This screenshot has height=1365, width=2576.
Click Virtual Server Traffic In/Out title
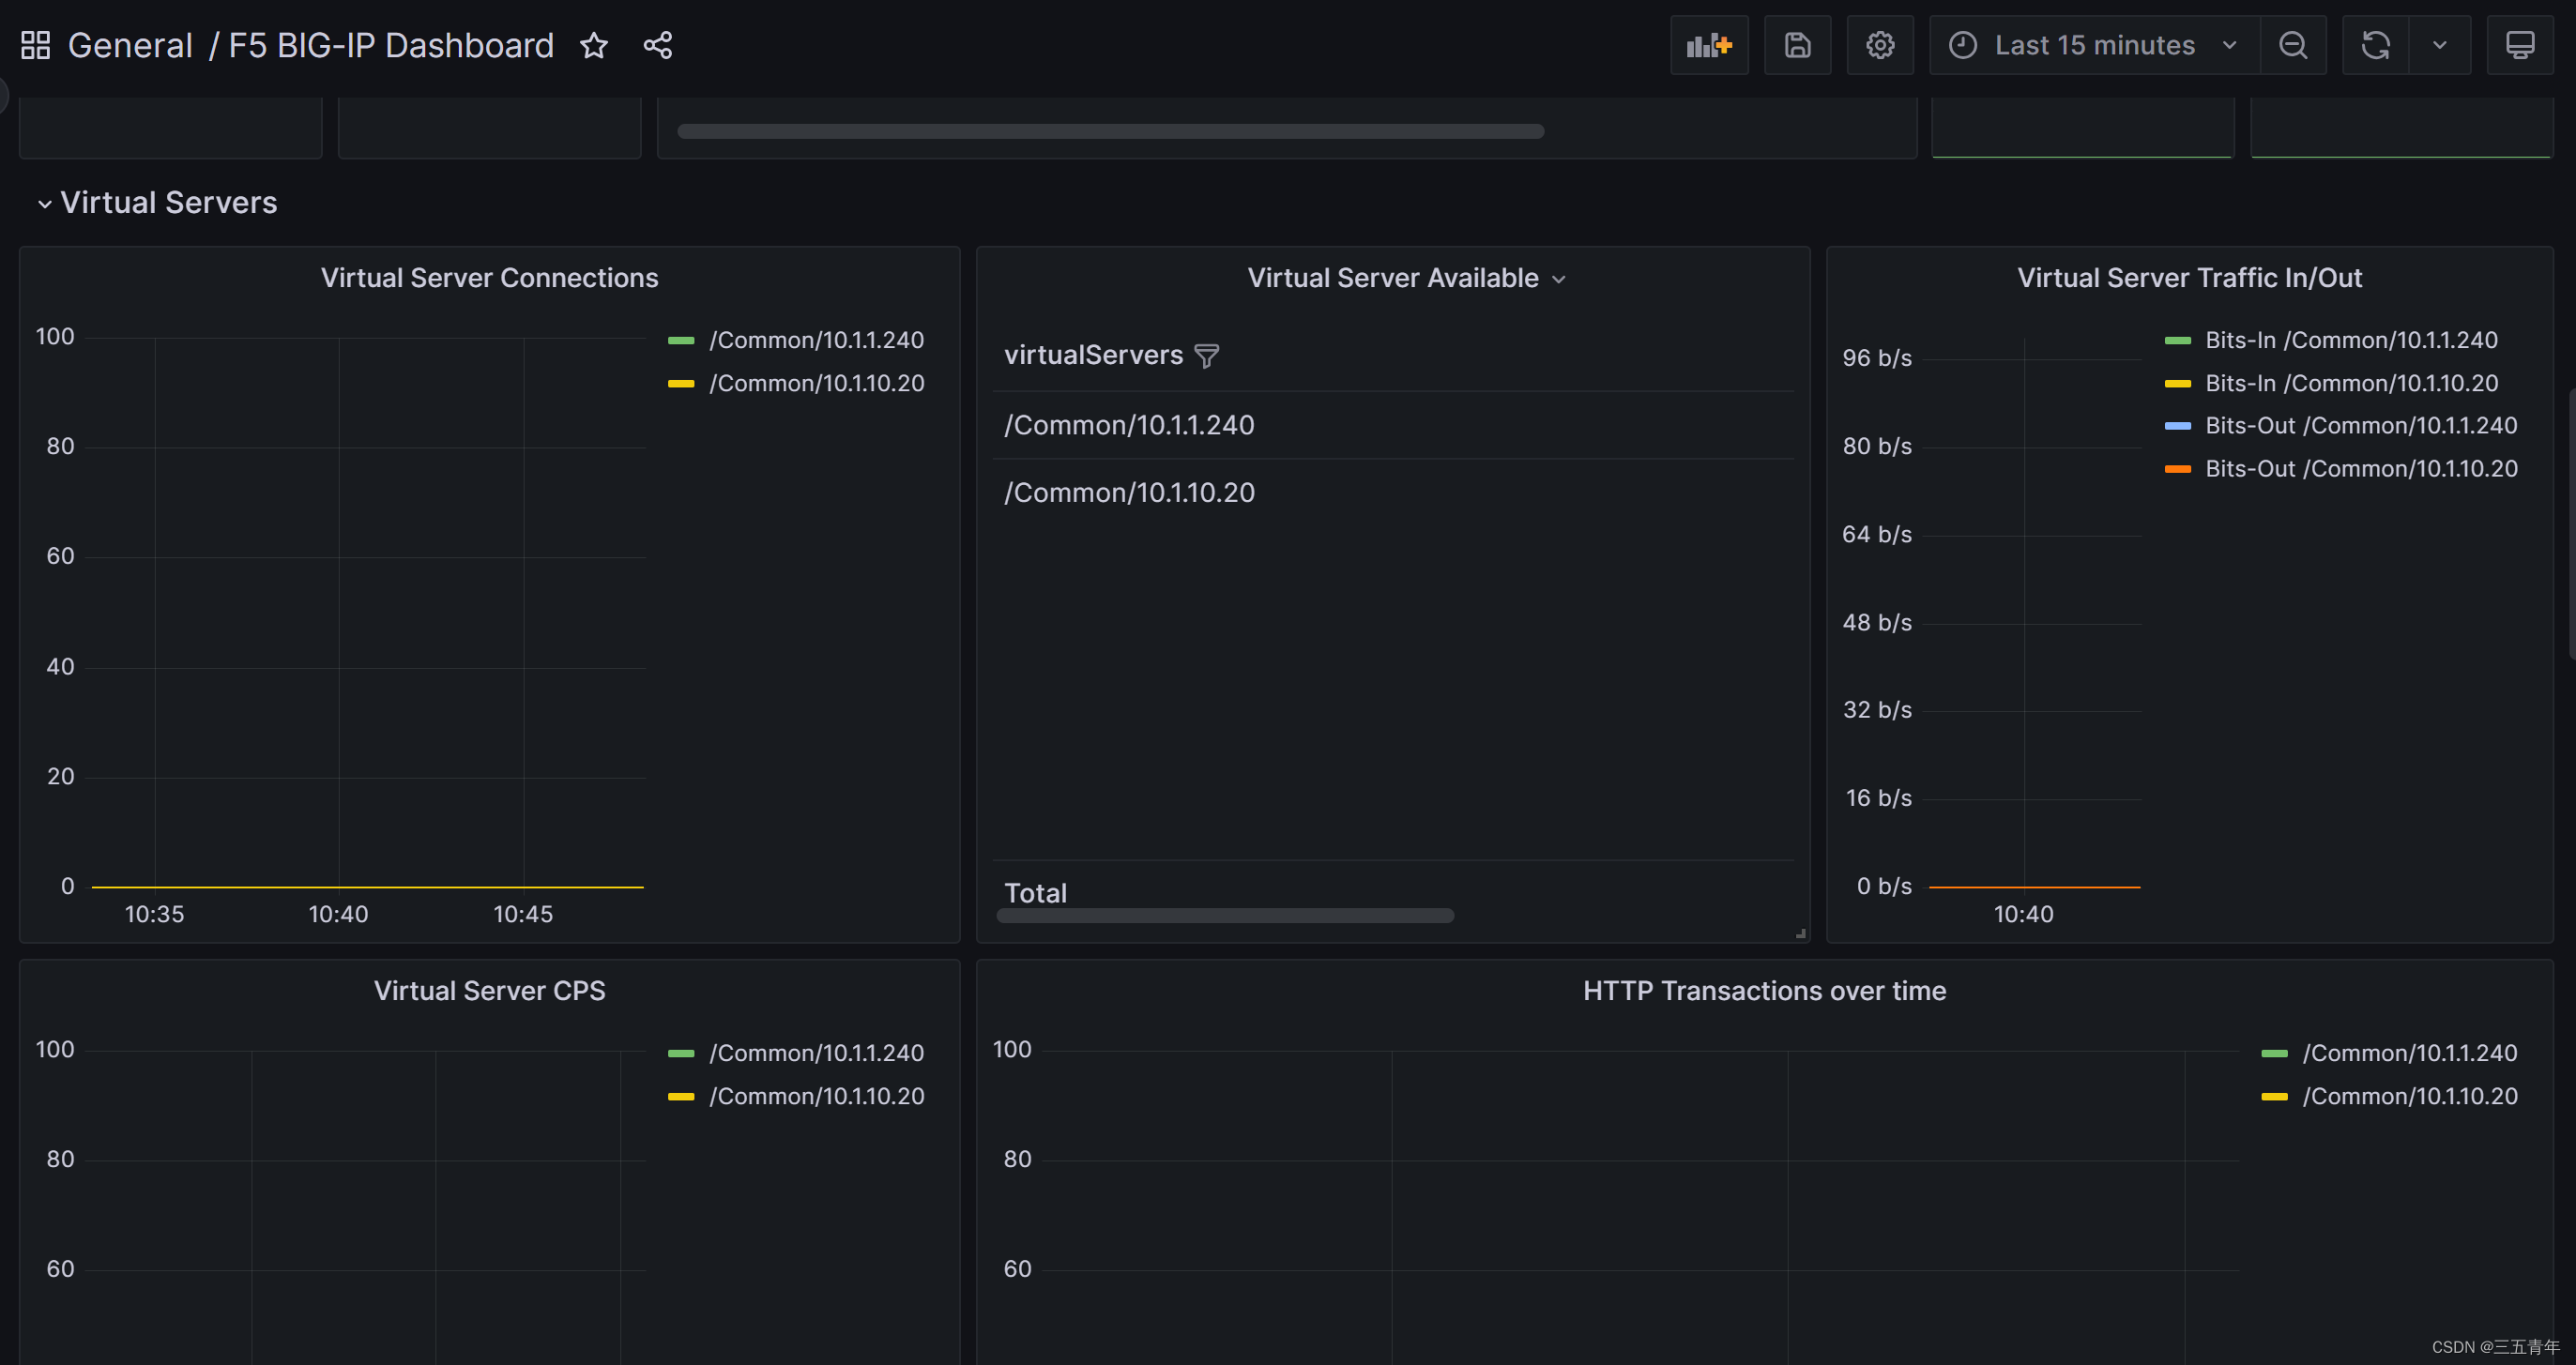click(2189, 278)
